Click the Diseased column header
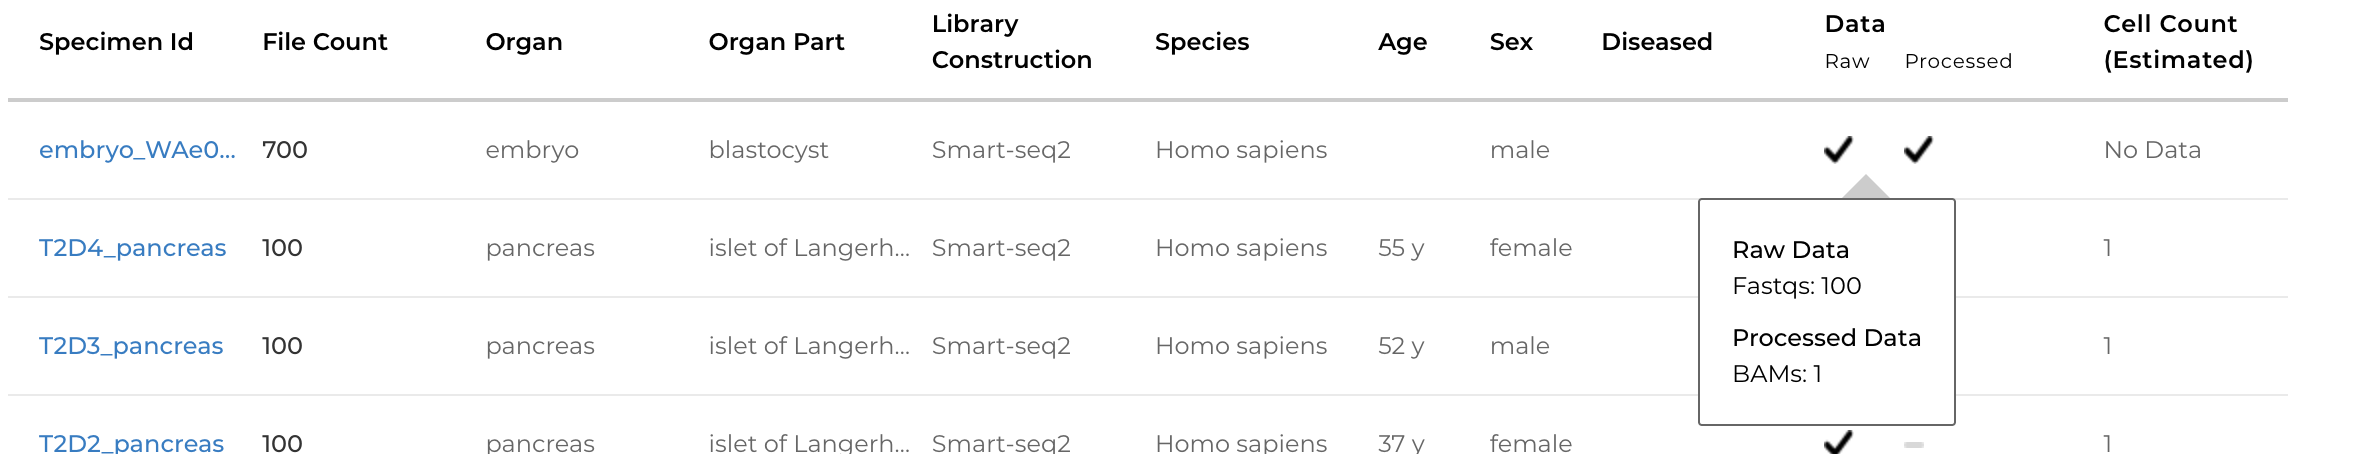Viewport: 2358px width, 454px height. click(1656, 42)
